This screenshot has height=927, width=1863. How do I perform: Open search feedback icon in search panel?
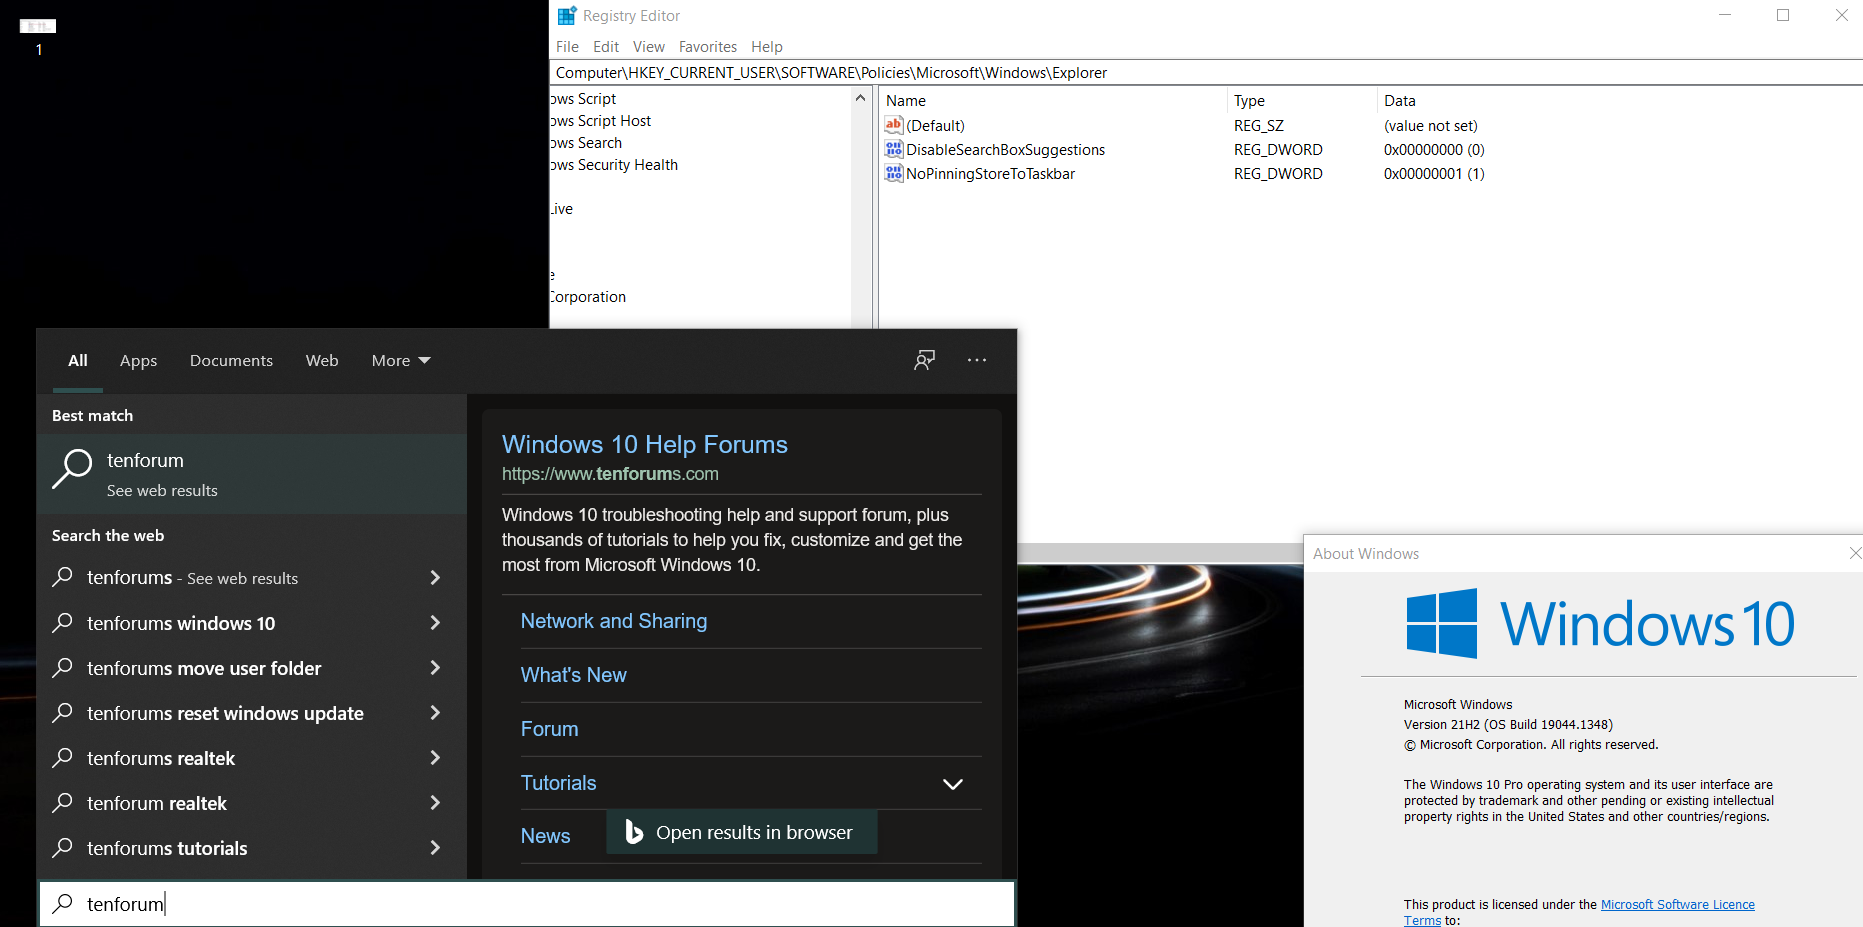[925, 360]
